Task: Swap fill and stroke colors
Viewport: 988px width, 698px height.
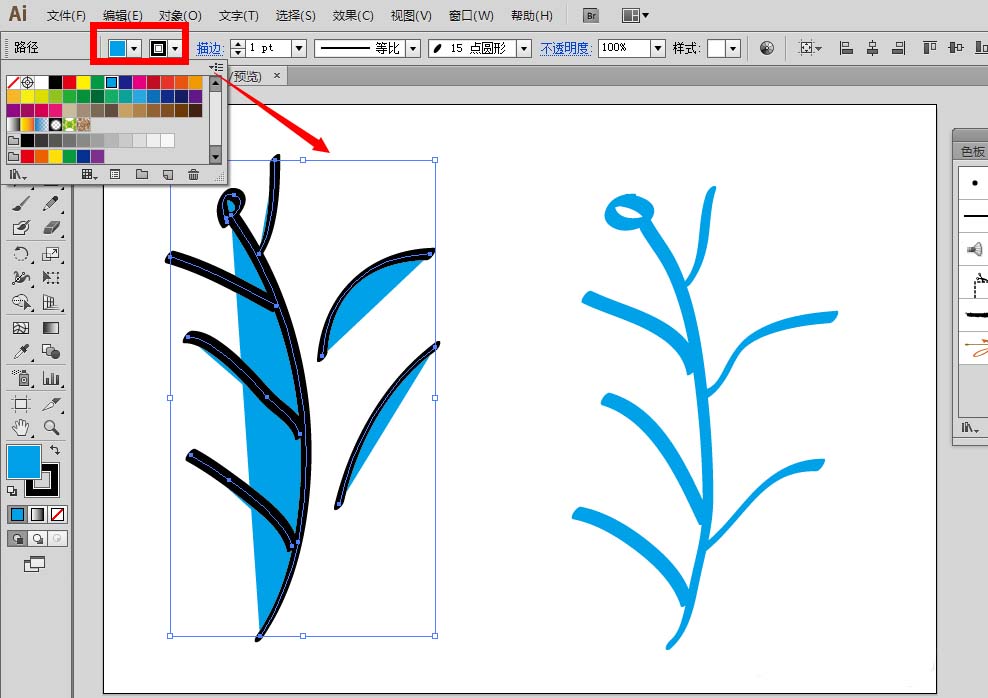Action: tap(55, 449)
